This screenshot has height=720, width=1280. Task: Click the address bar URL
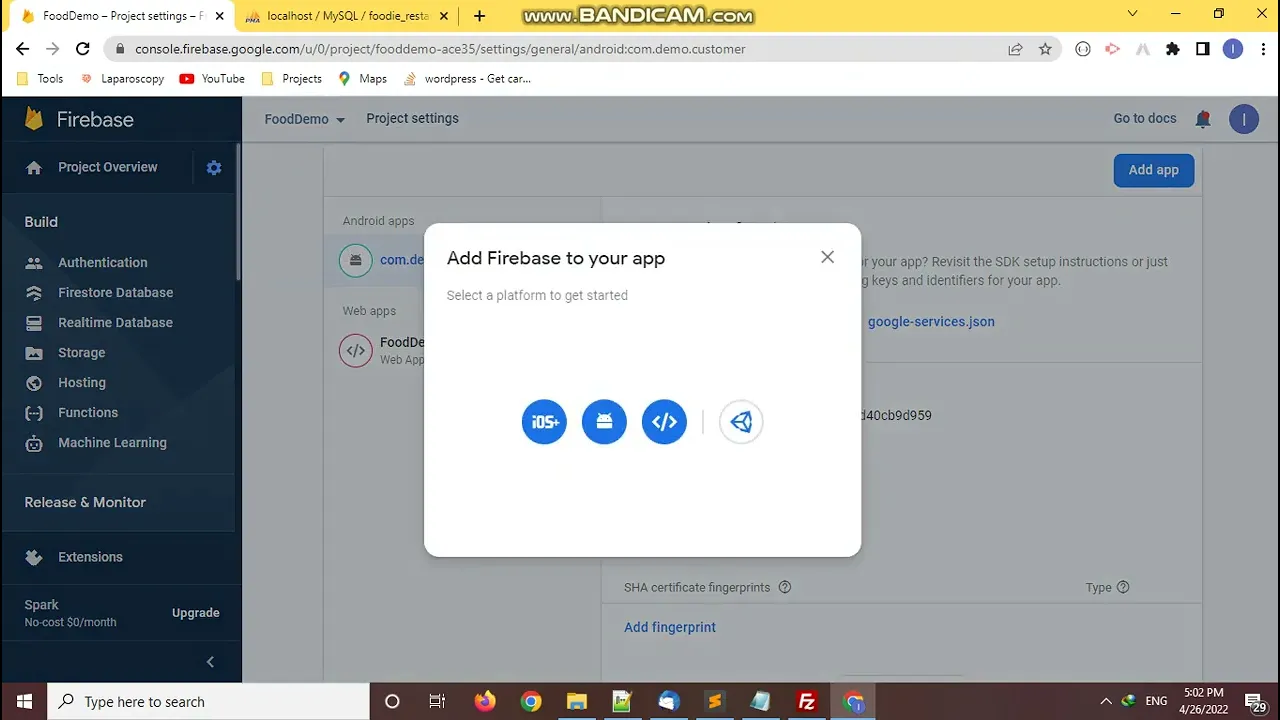[x=440, y=48]
